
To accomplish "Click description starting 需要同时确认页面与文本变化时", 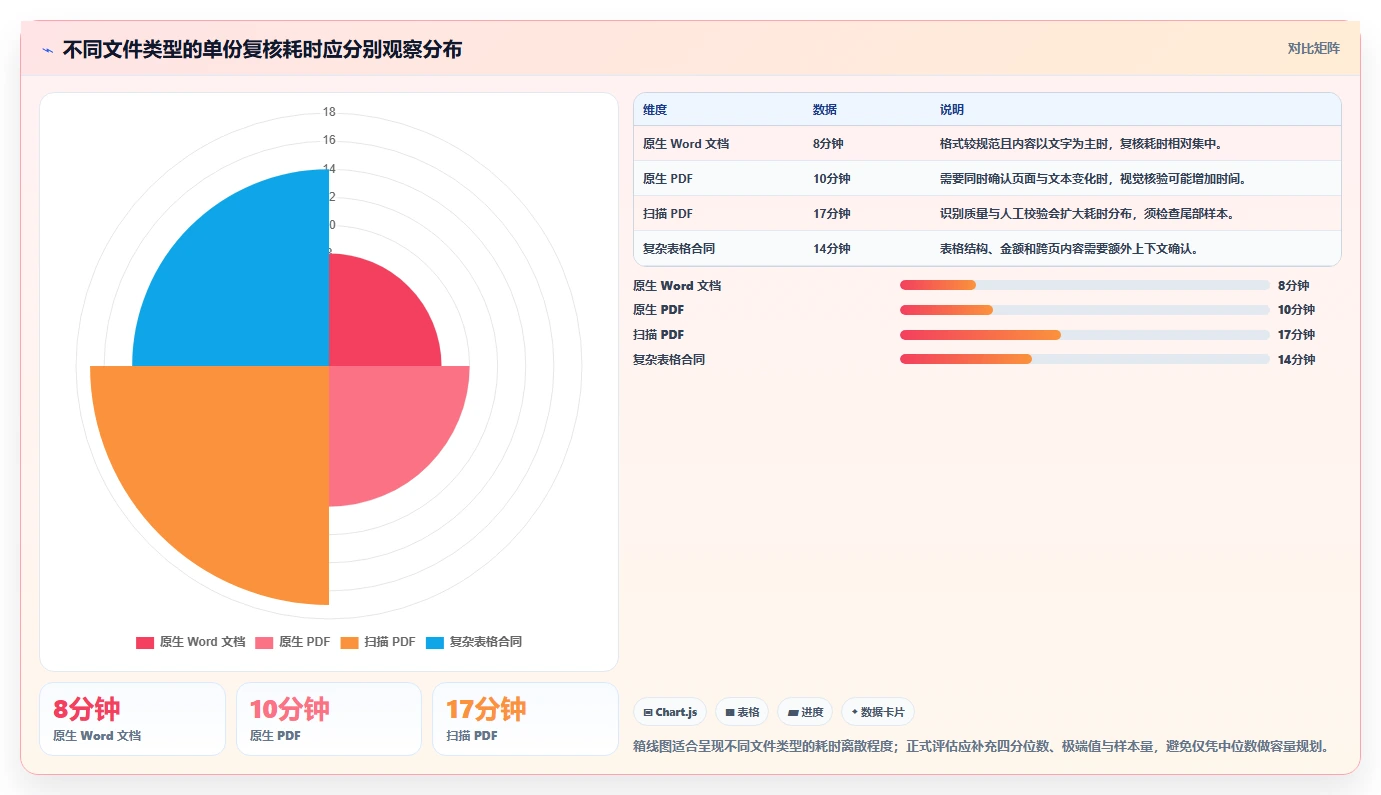I will point(1092,179).
